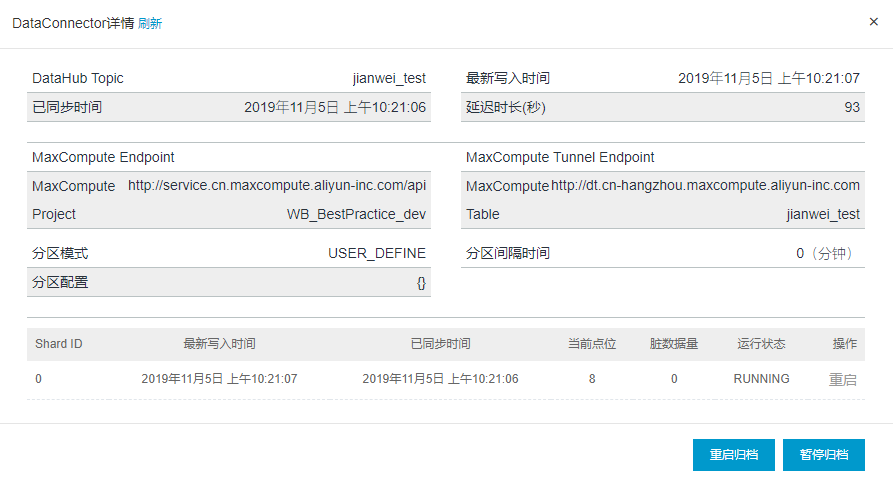Click the 暂停归档 button
The image size is (893, 482).
824,455
